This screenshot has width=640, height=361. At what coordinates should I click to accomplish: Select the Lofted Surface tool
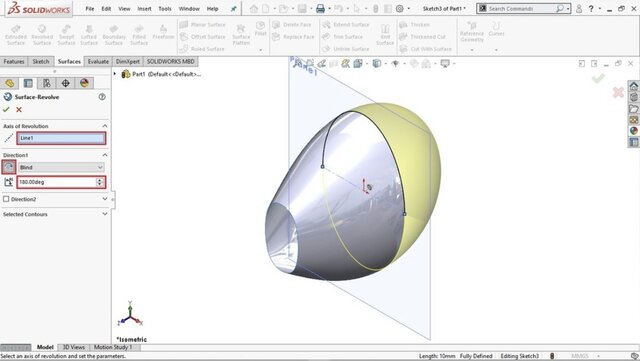(89, 35)
